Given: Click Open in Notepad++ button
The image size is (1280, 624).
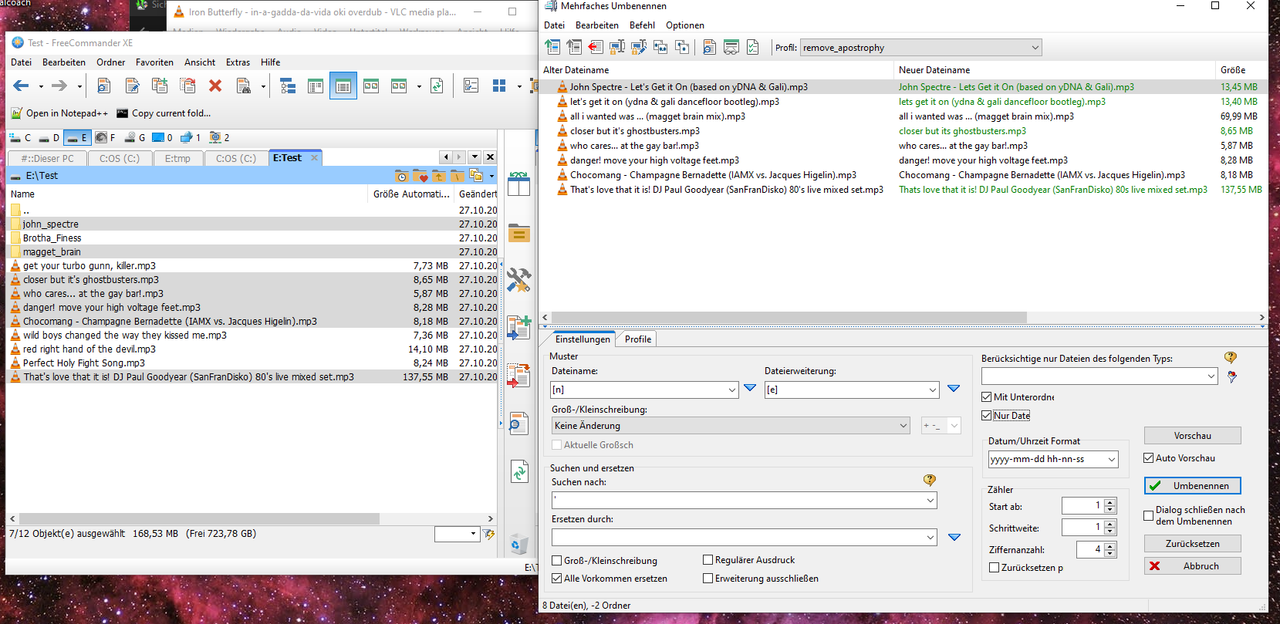Looking at the screenshot, I should (x=59, y=113).
